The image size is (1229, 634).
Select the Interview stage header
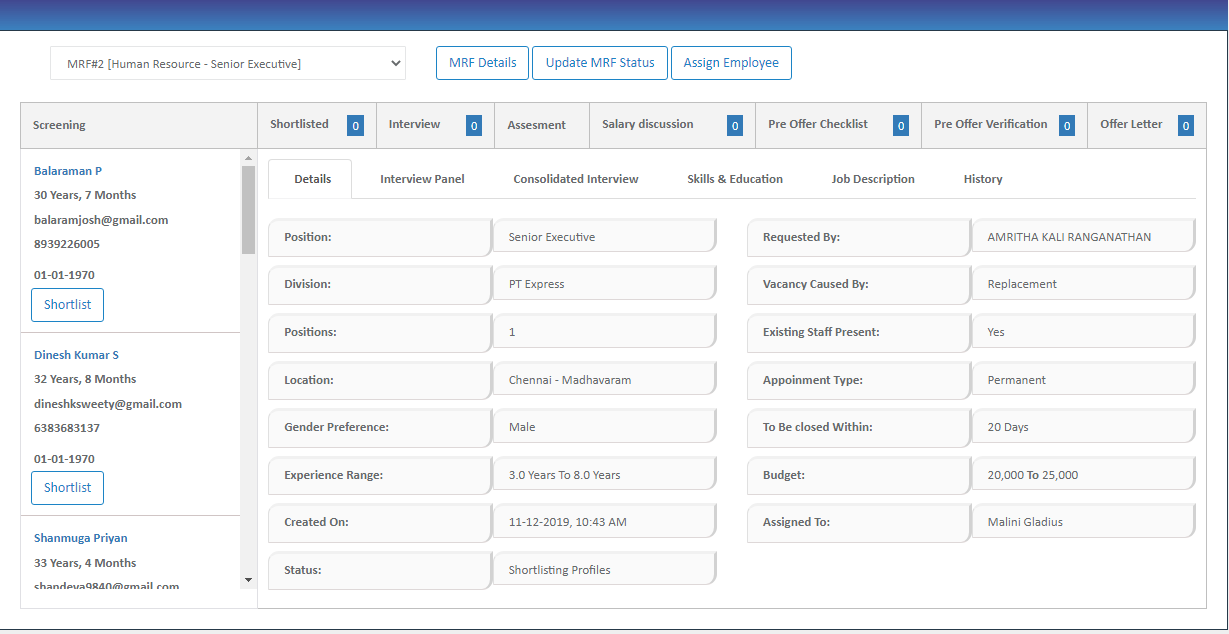(414, 124)
